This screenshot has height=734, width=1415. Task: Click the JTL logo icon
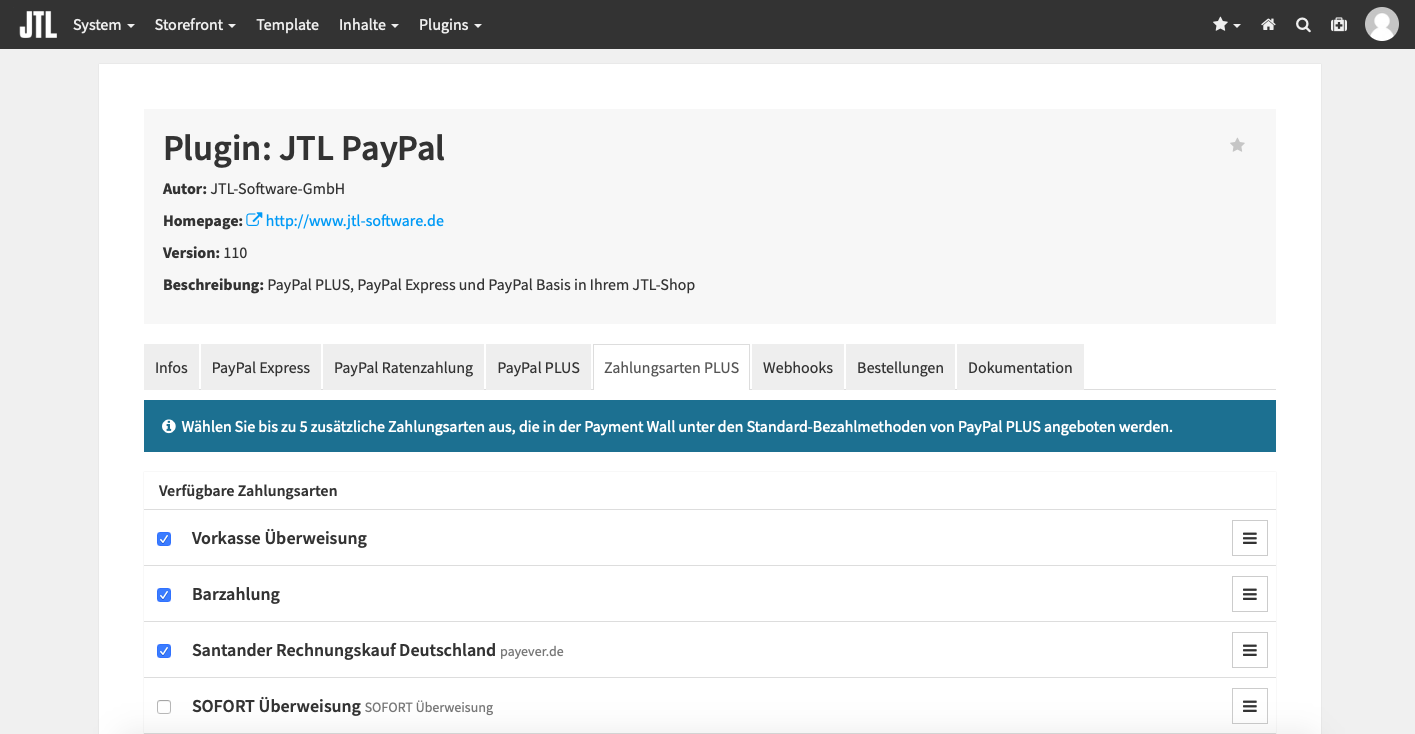38,24
